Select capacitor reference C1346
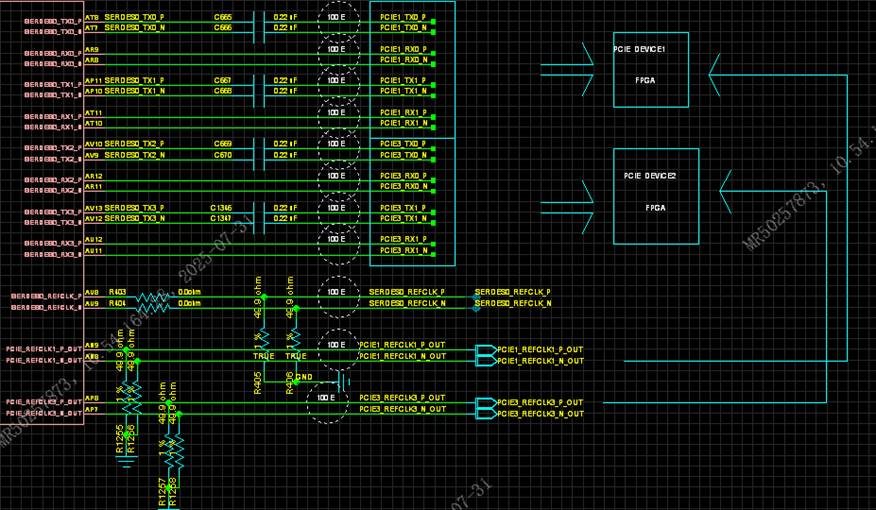876x510 pixels. 221,208
